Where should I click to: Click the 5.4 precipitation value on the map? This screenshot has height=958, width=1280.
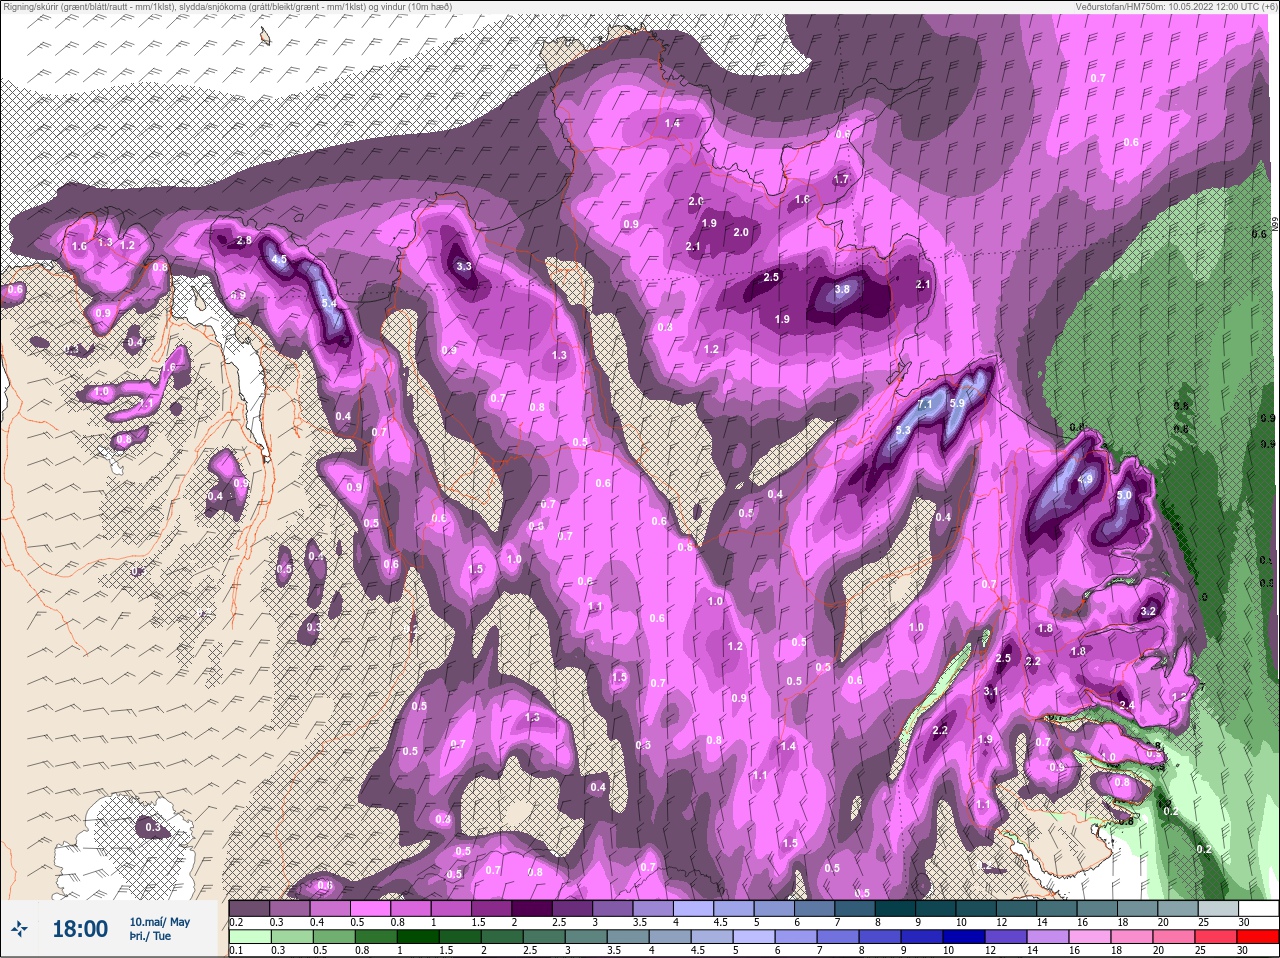[x=327, y=303]
